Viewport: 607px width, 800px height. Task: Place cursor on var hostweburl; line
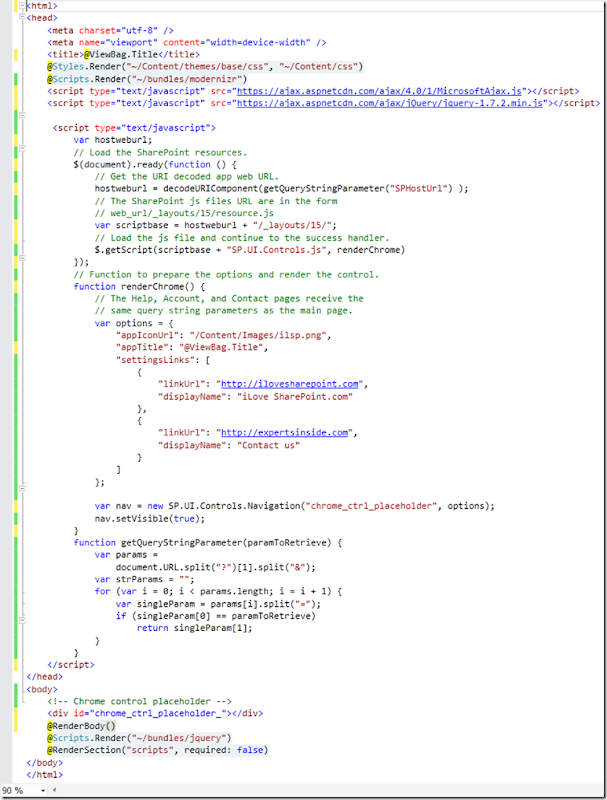[x=113, y=140]
